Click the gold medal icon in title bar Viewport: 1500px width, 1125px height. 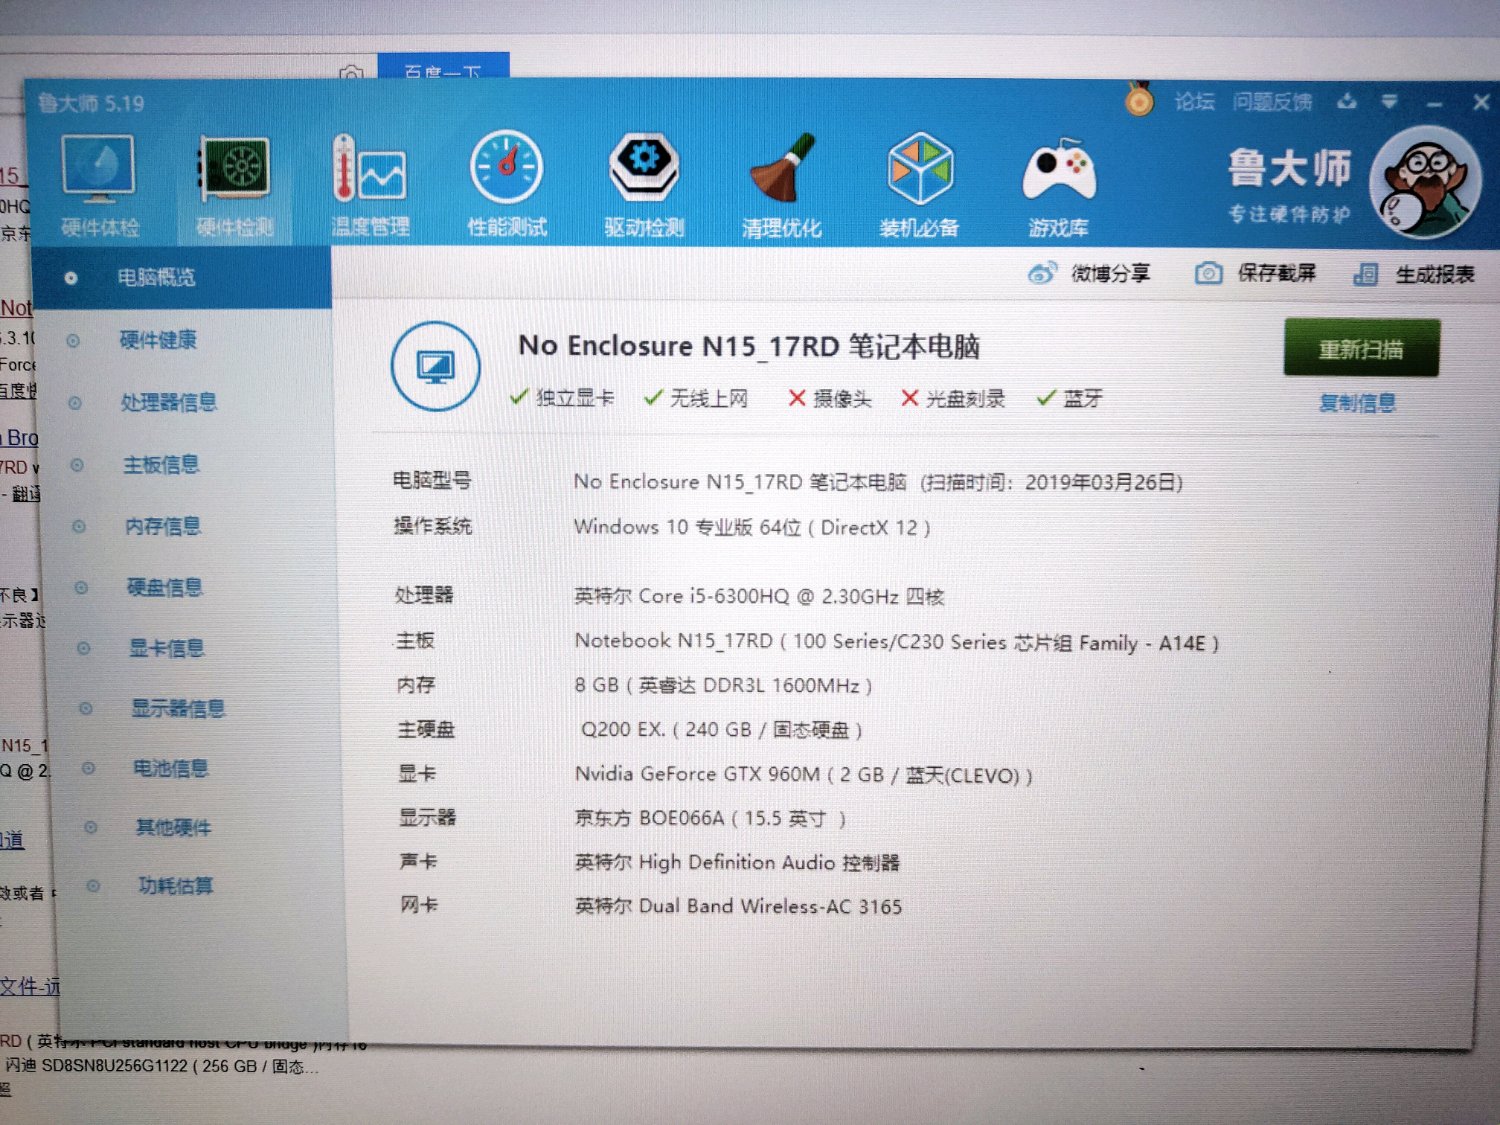1139,99
